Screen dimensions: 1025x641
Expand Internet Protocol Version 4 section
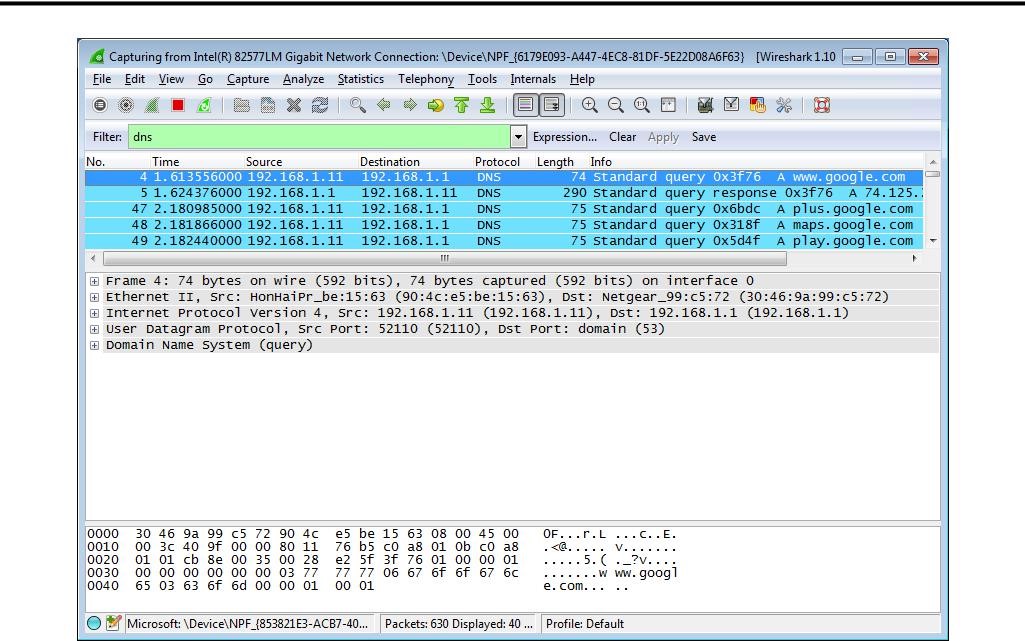click(x=95, y=314)
